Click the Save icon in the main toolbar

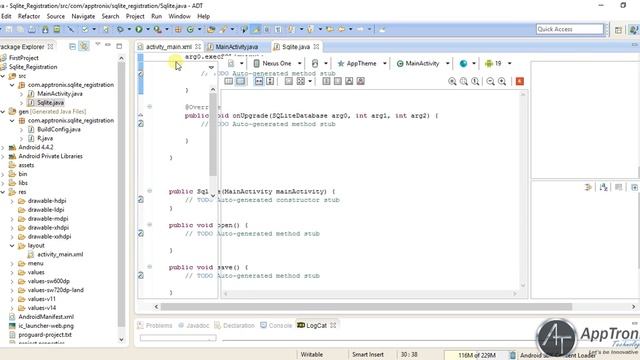[x=9, y=29]
